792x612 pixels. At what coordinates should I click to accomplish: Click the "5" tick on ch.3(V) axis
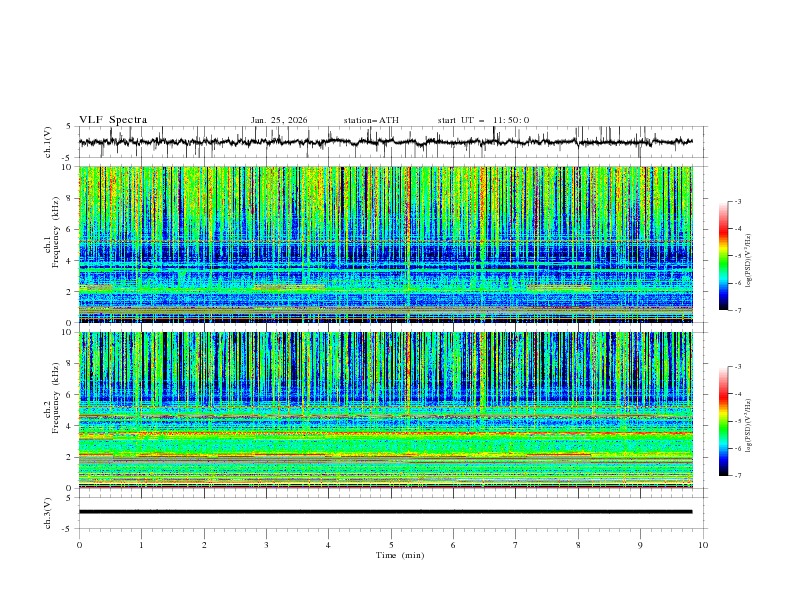pos(69,498)
